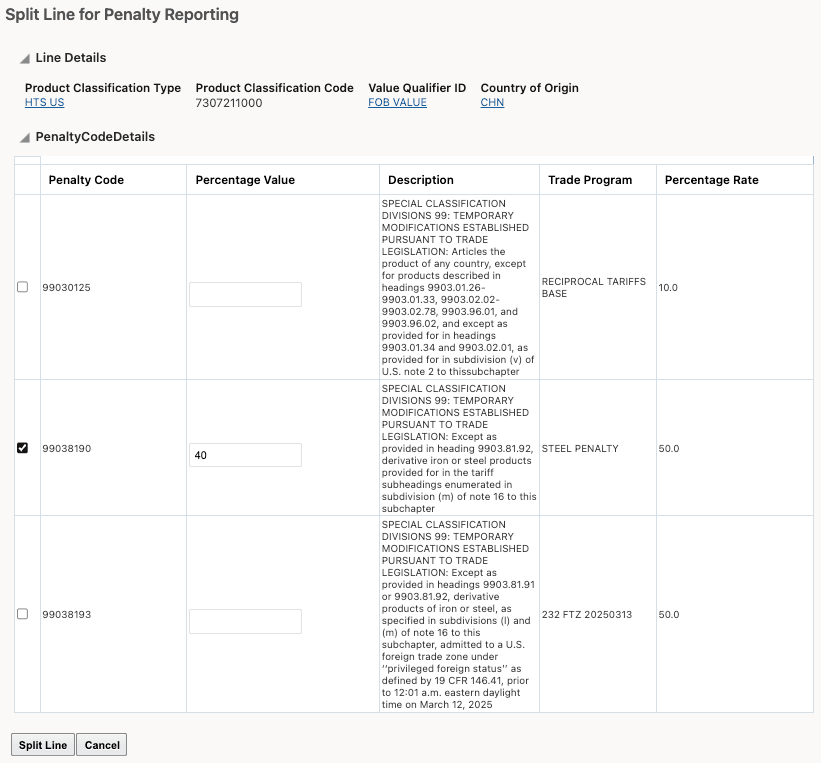The height and width of the screenshot is (763, 821).
Task: Open the HTS US classification link
Action: coord(43,102)
